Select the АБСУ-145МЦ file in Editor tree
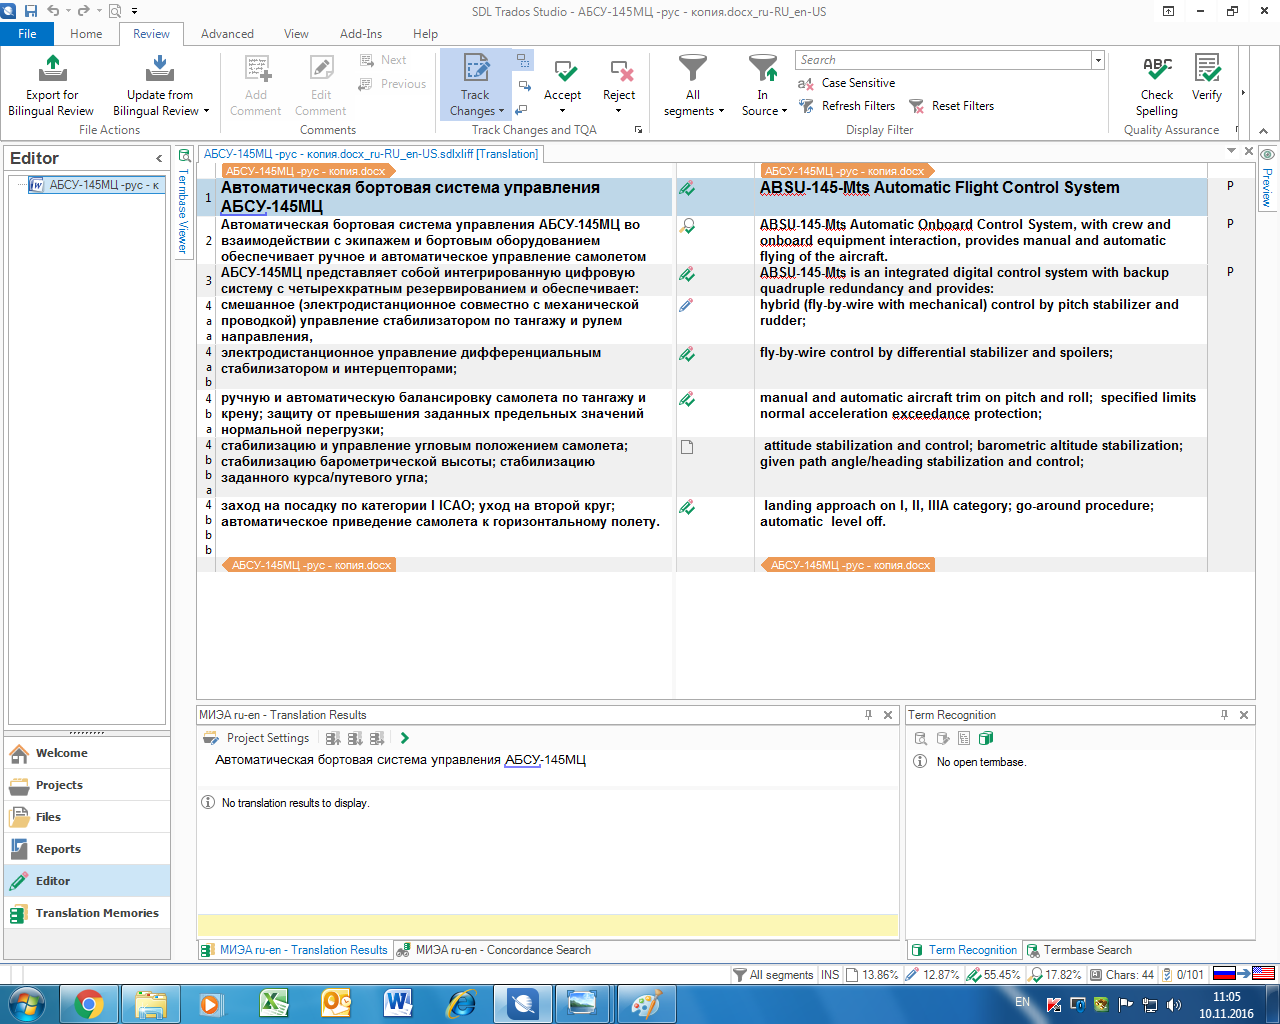Image resolution: width=1280 pixels, height=1024 pixels. [x=96, y=185]
